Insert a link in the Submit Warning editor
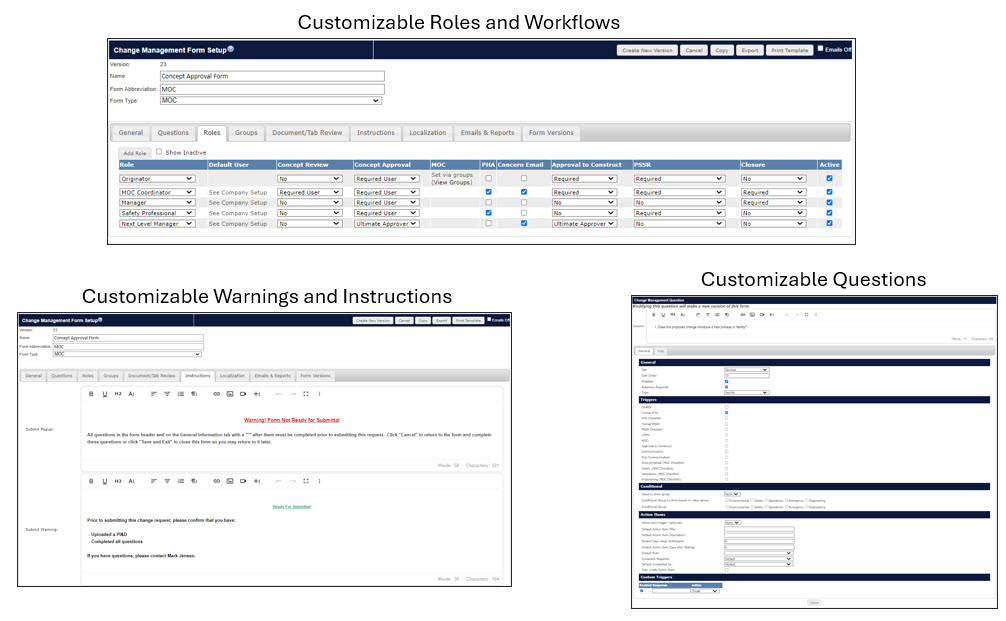Viewport: 1006px width, 621px height. pyautogui.click(x=217, y=481)
